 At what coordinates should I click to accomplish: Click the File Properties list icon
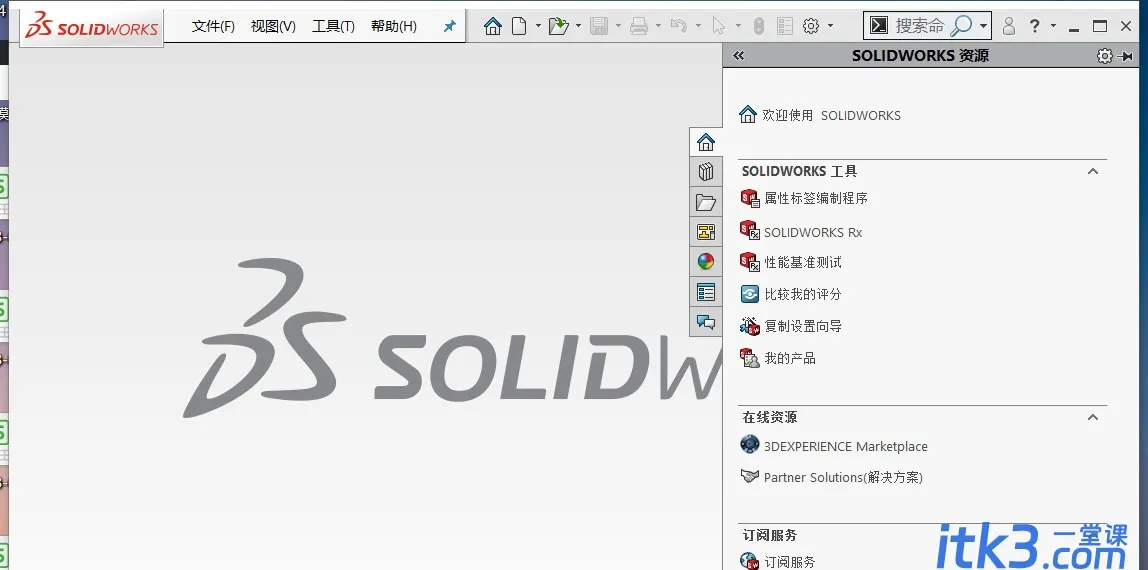click(785, 26)
